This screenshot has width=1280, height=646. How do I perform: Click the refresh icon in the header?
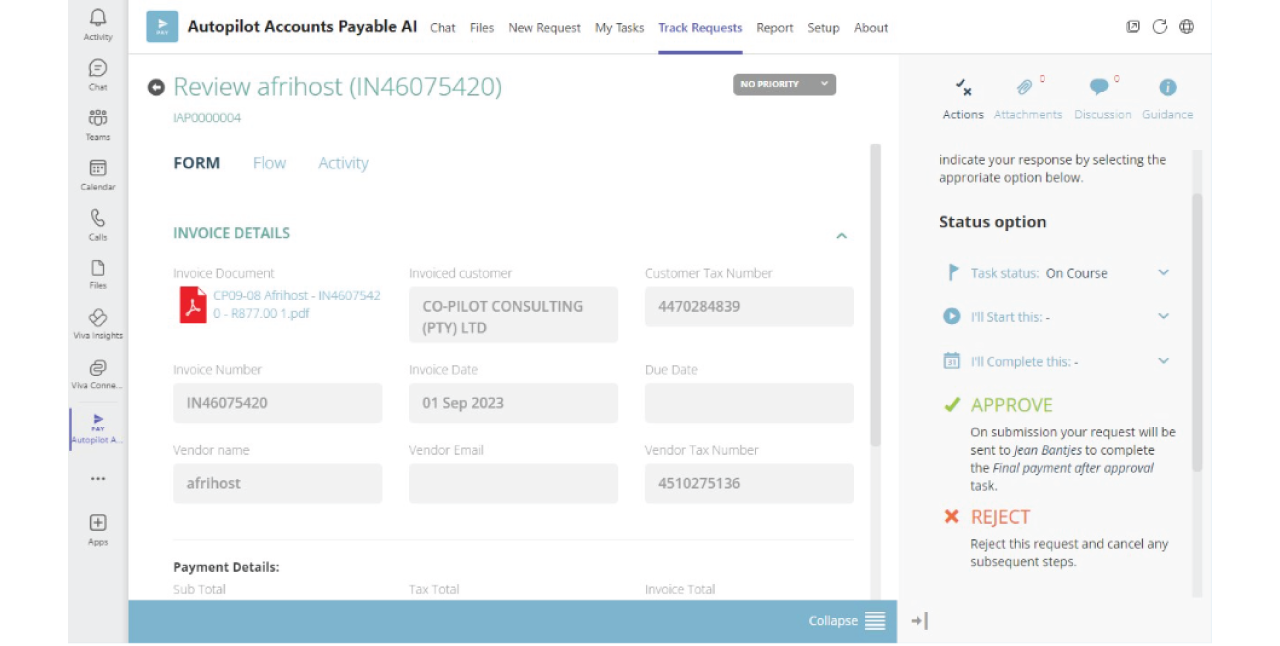coord(1160,27)
